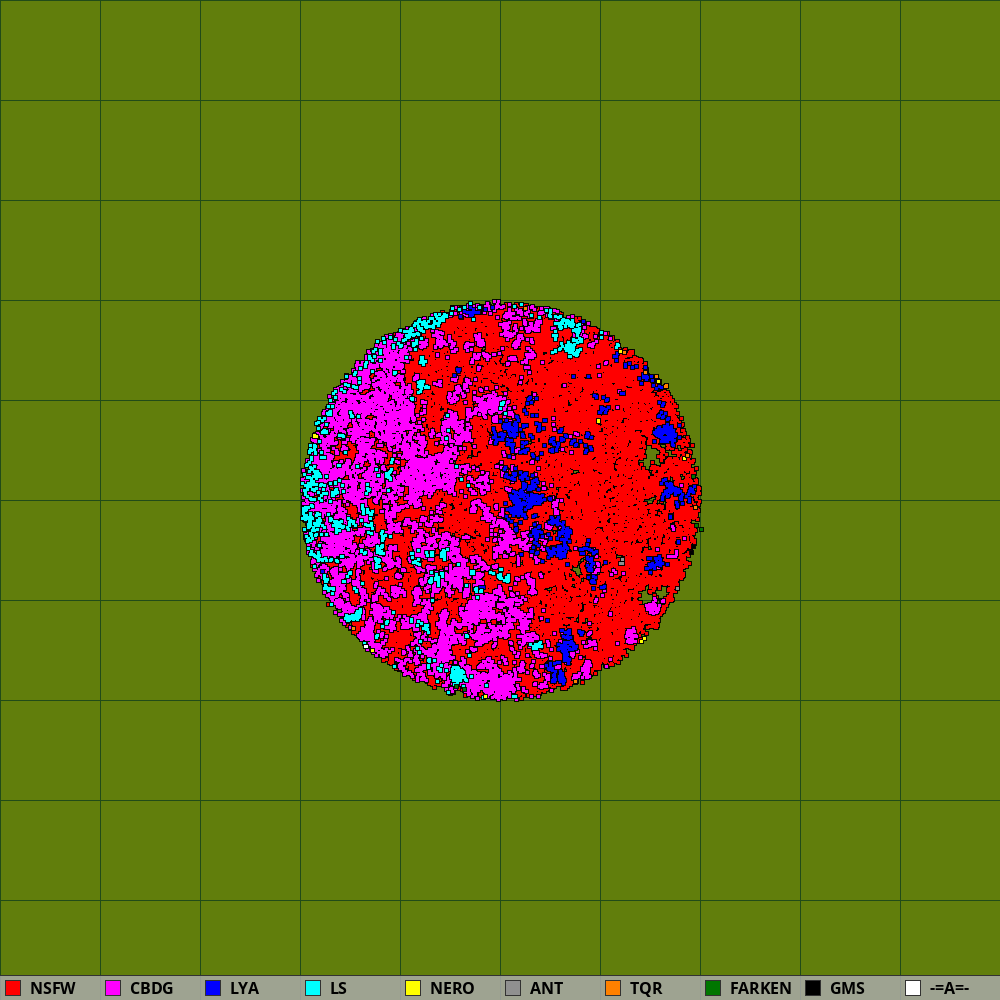
Task: Click the magenta CBDG legend swatch
Action: tap(113, 988)
